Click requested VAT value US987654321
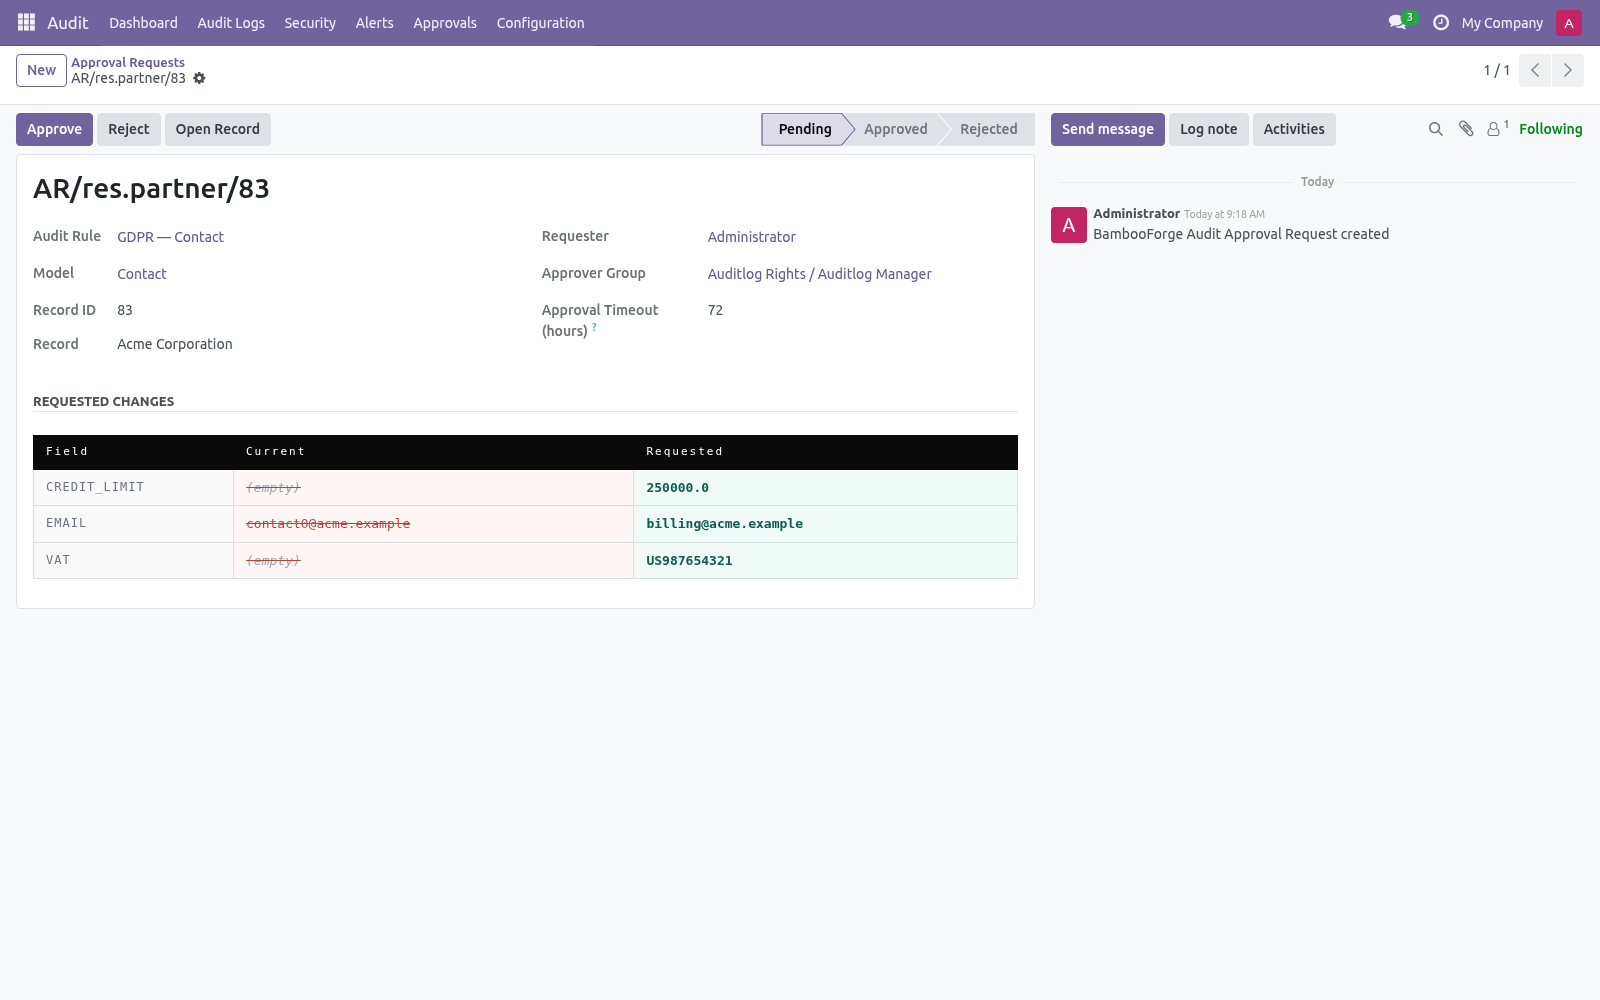1600x1000 pixels. pyautogui.click(x=689, y=561)
